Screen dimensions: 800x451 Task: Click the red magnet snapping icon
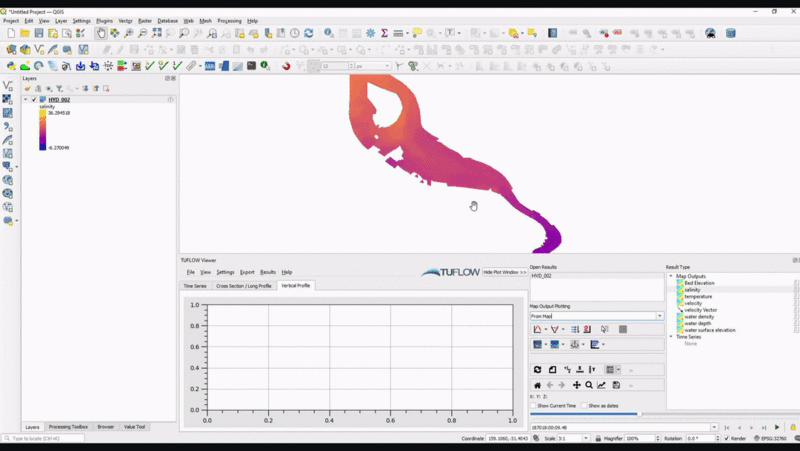[x=286, y=66]
